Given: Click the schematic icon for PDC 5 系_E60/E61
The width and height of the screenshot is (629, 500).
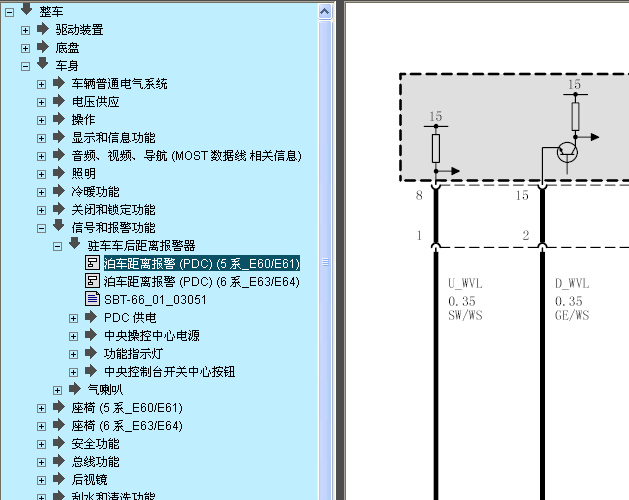Looking at the screenshot, I should 92,263.
